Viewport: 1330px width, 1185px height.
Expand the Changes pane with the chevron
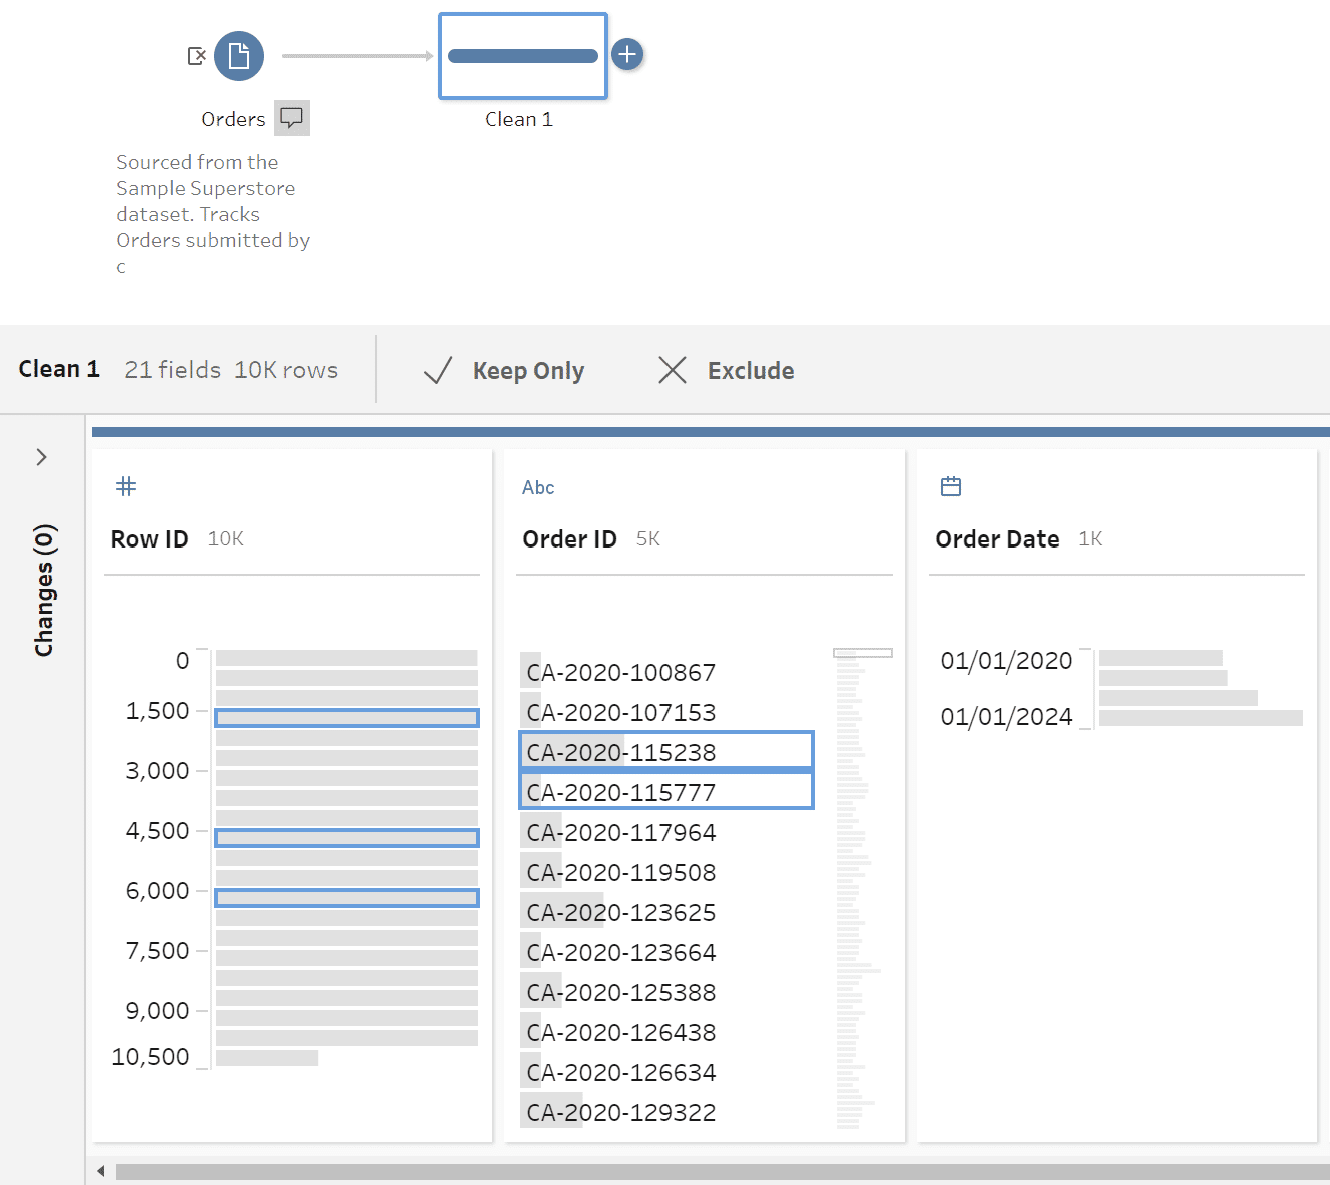[x=41, y=457]
